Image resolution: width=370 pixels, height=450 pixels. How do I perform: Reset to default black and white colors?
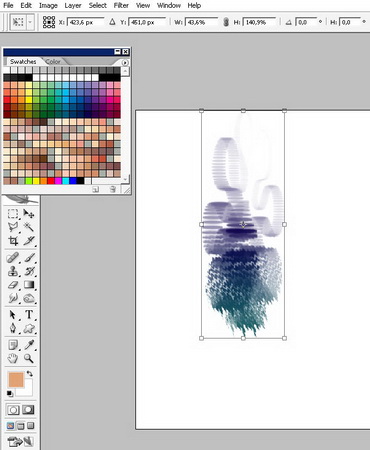coord(10,394)
